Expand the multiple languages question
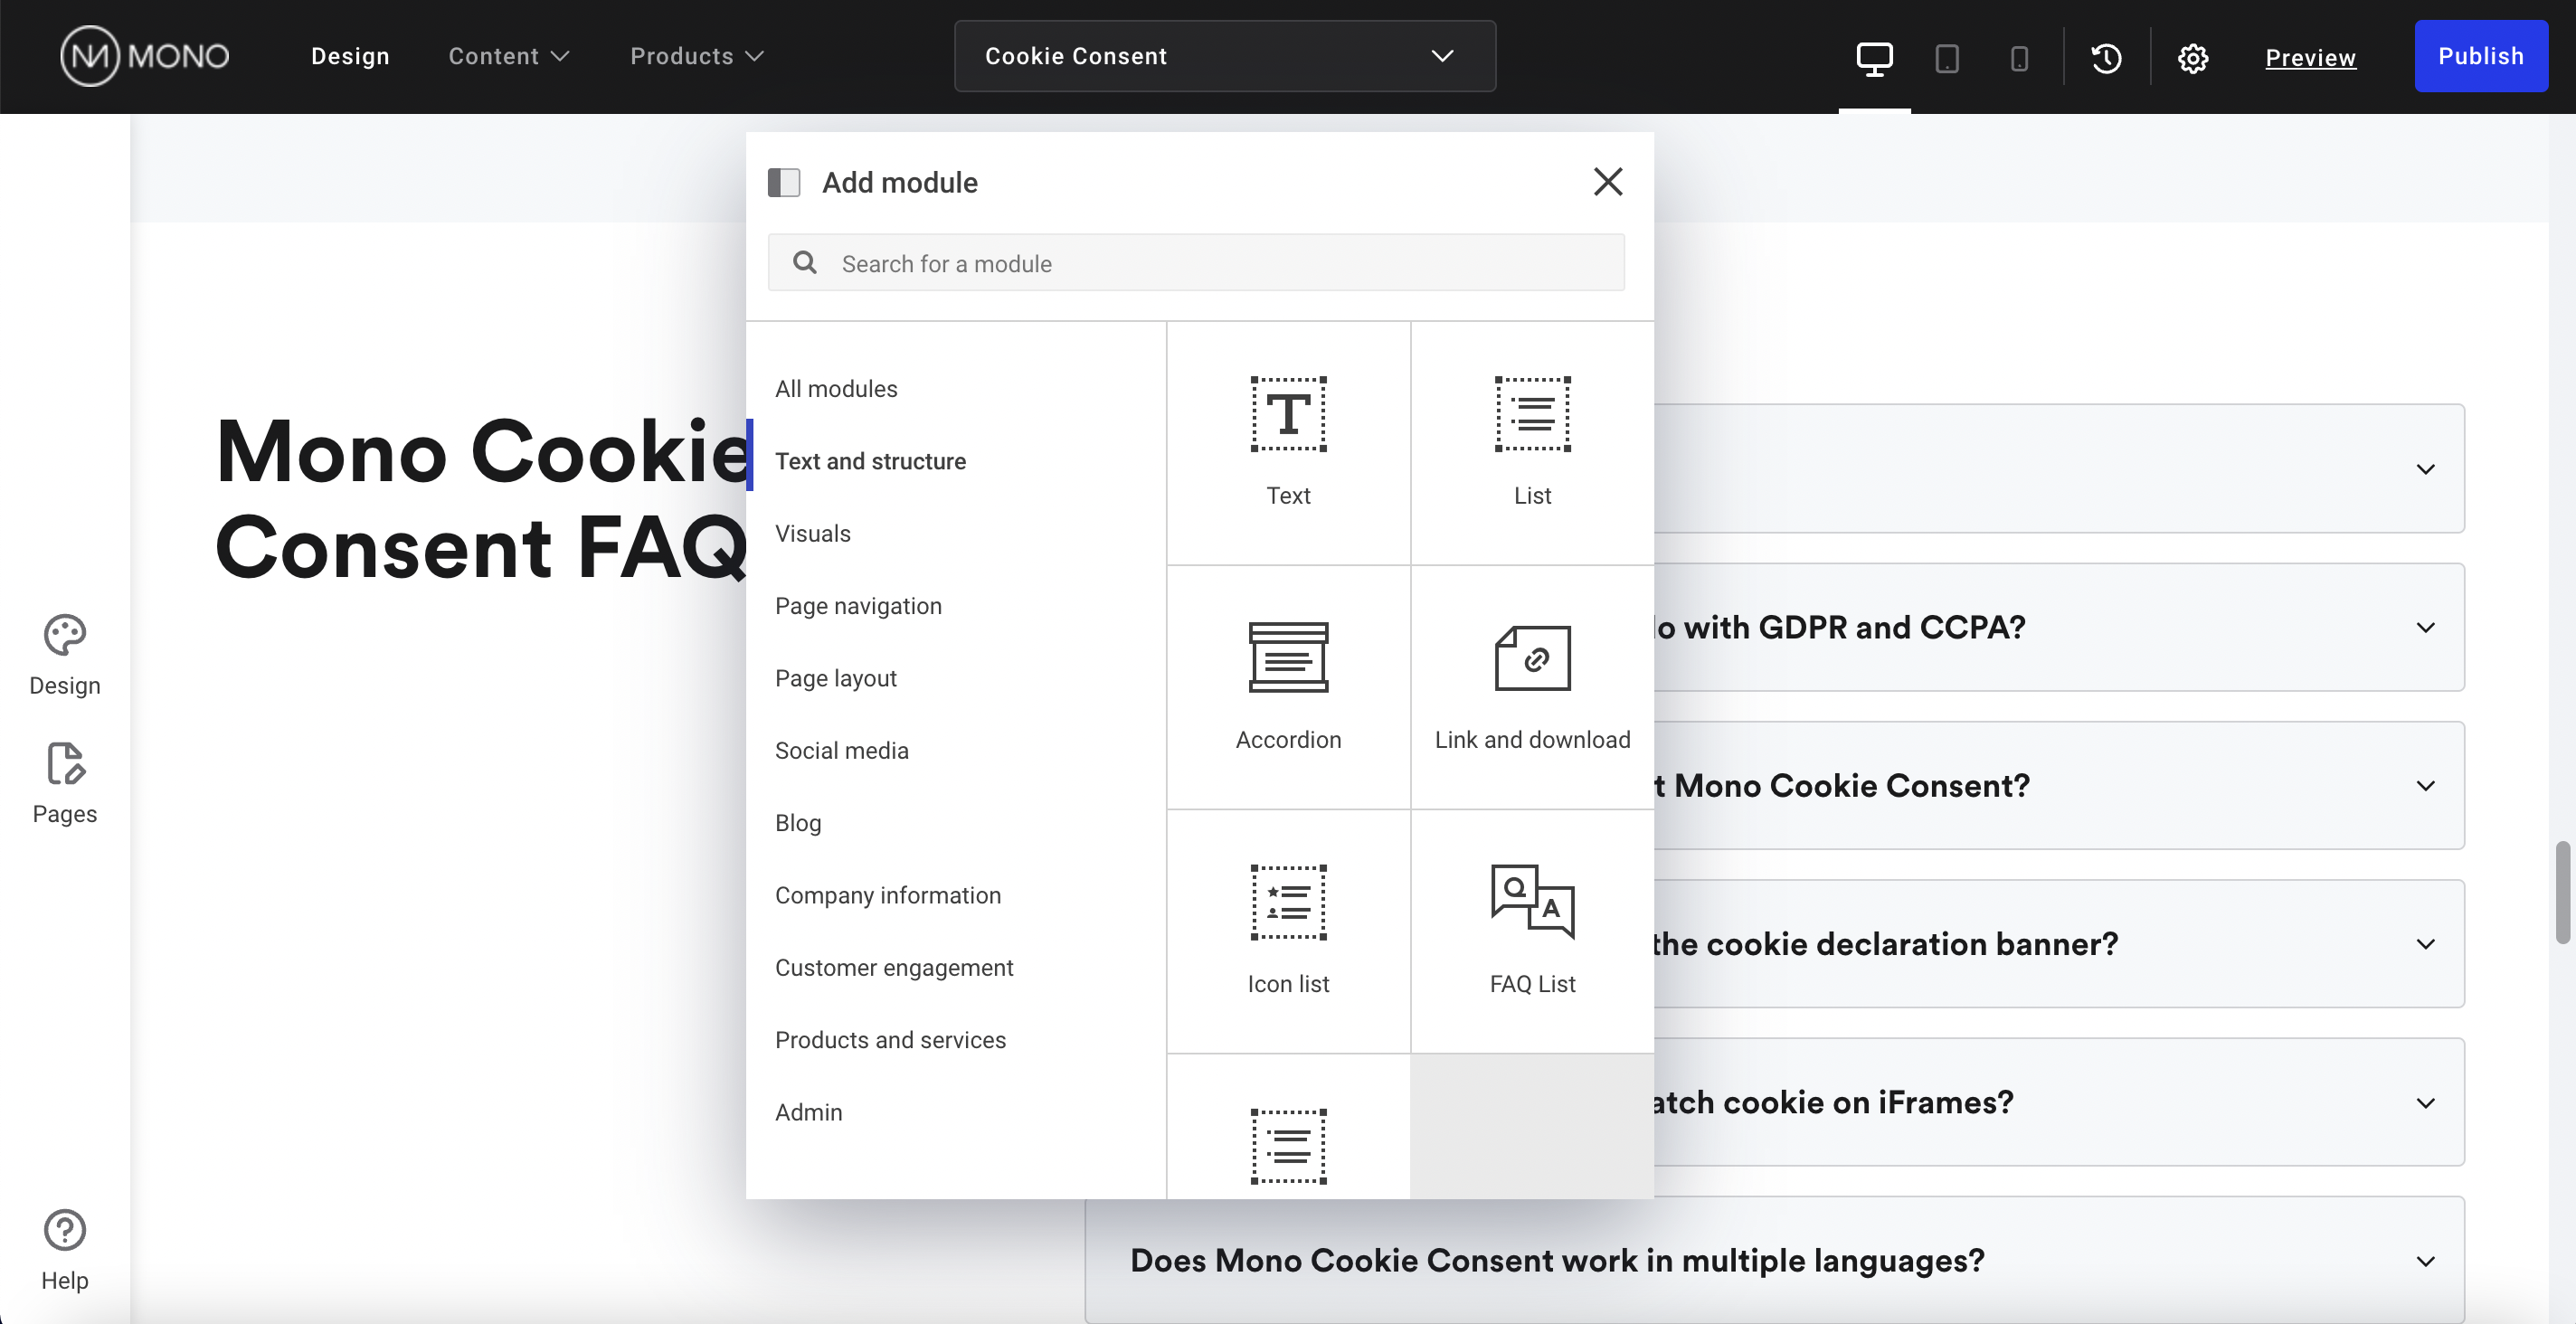The image size is (2576, 1324). (1775, 1260)
